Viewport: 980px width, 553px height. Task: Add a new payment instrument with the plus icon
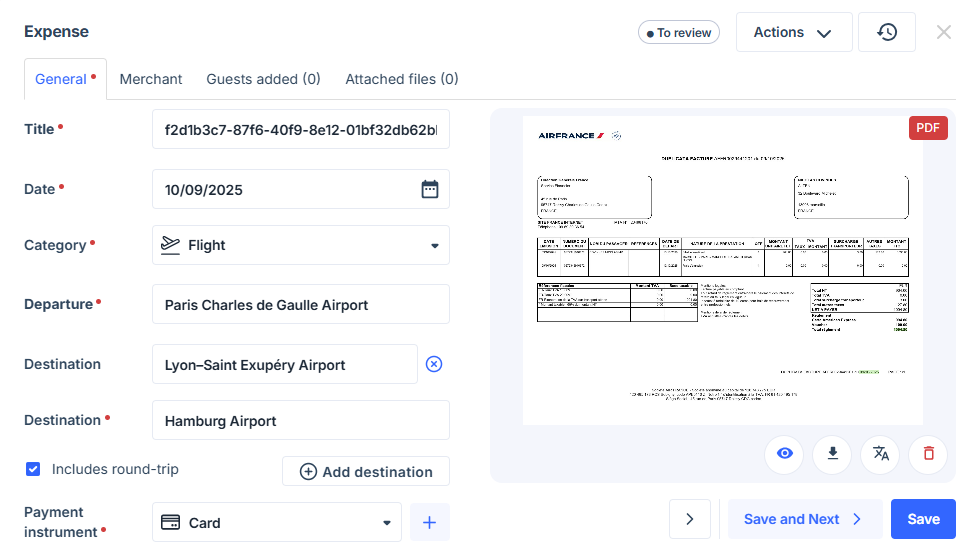429,522
